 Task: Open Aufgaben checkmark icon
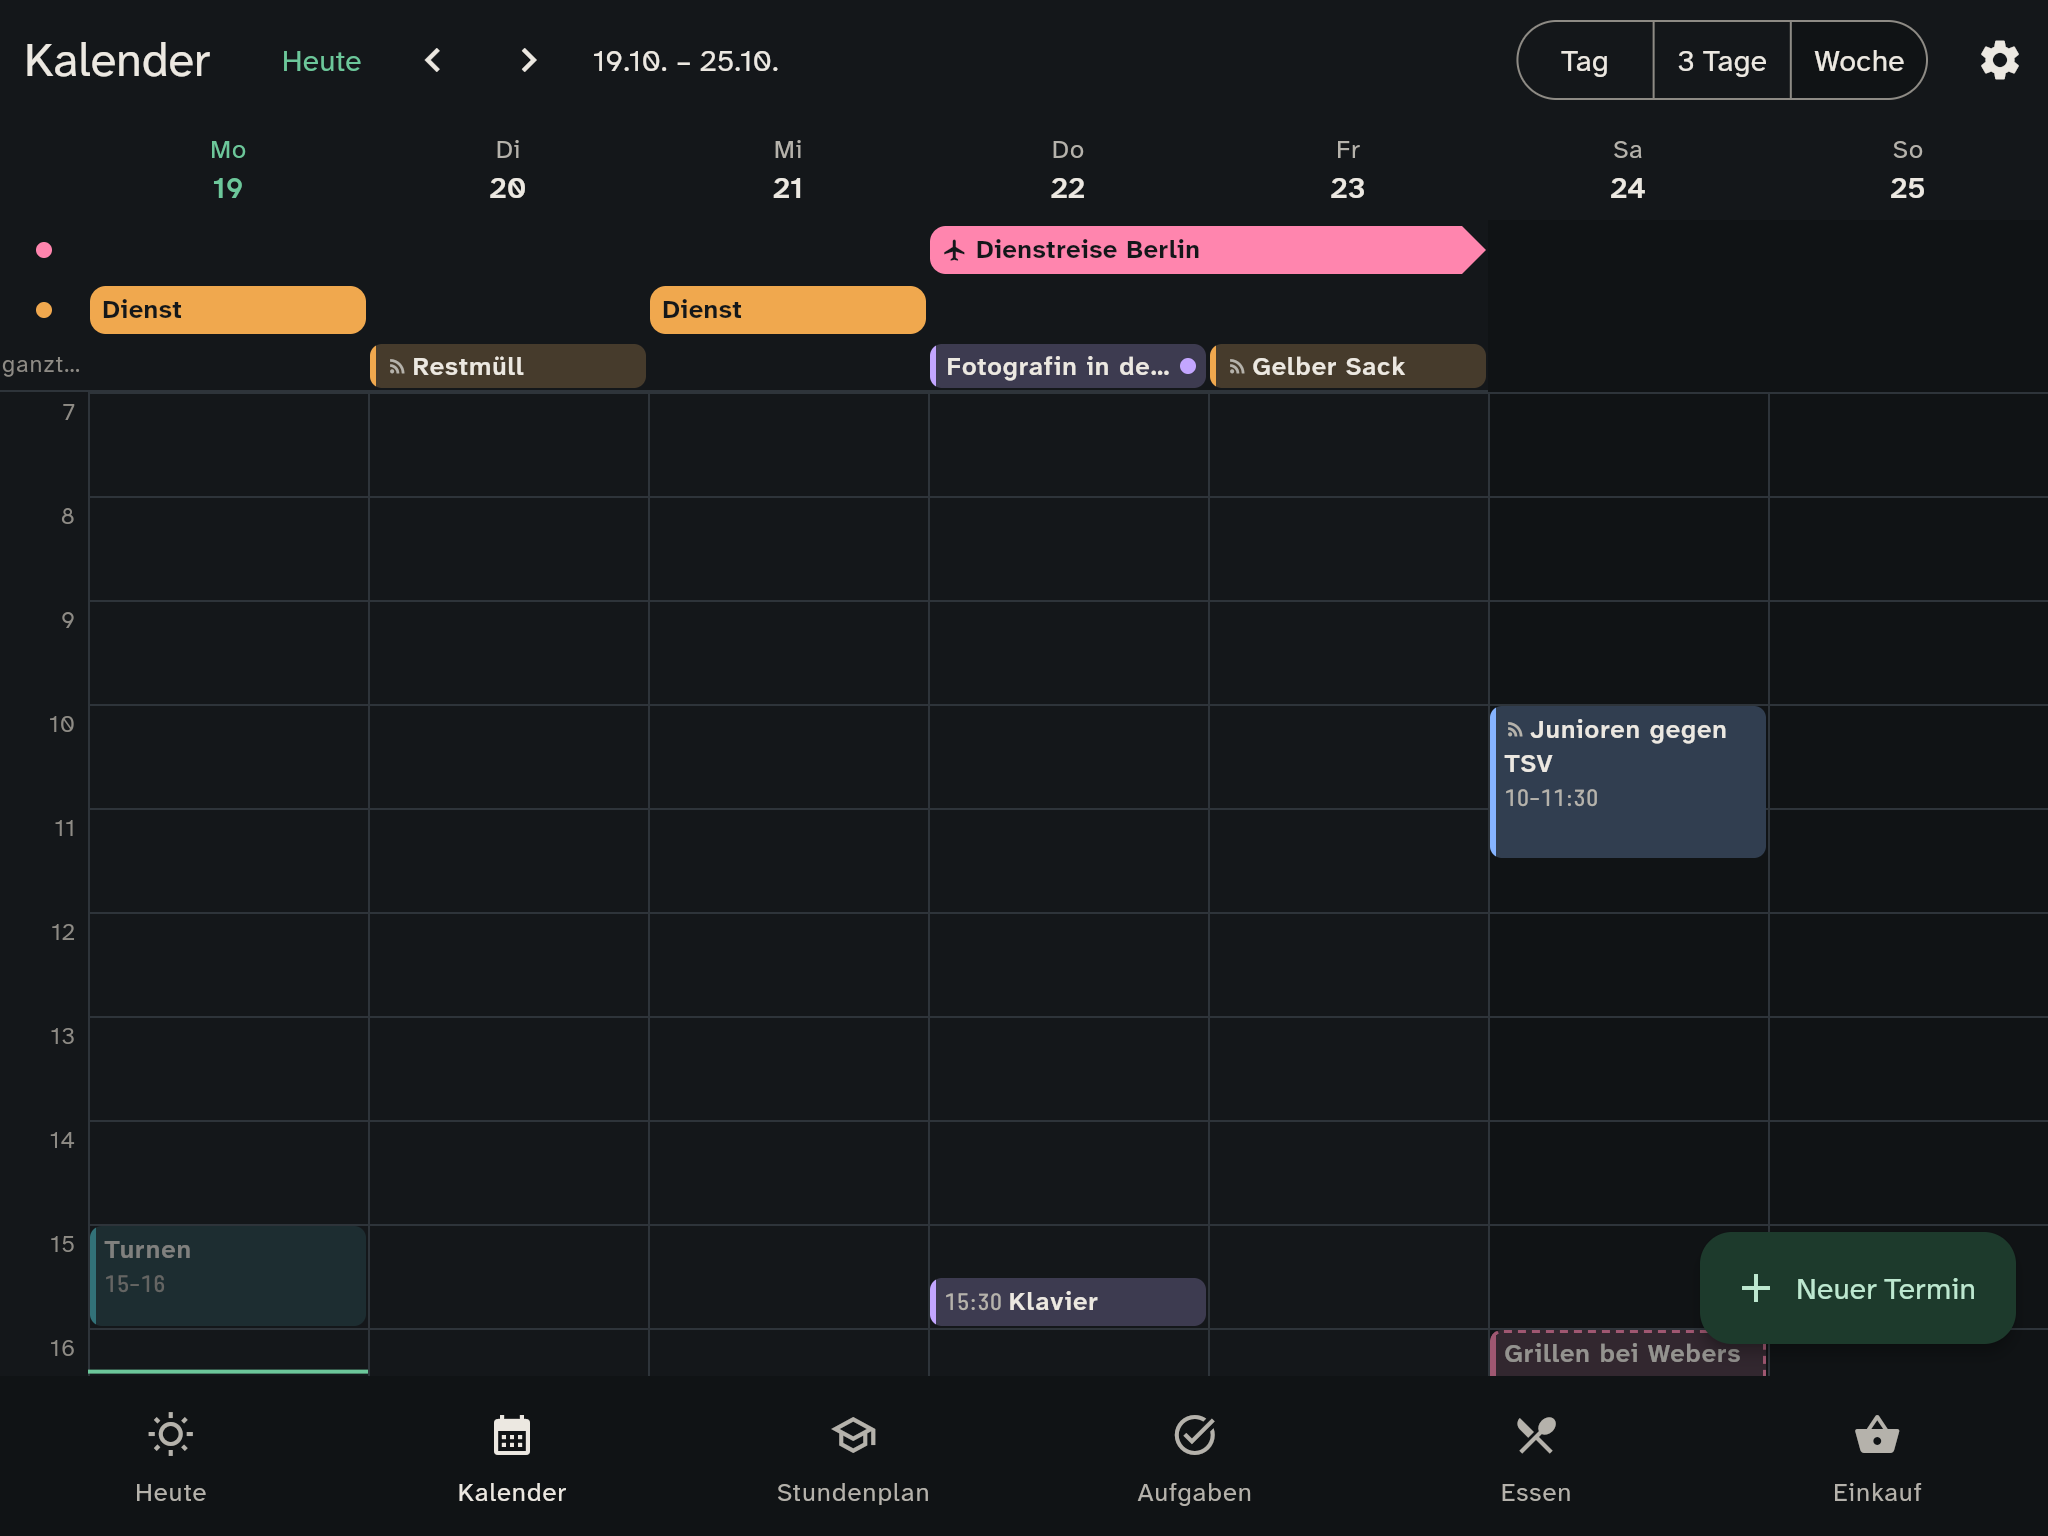pyautogui.click(x=1194, y=1435)
